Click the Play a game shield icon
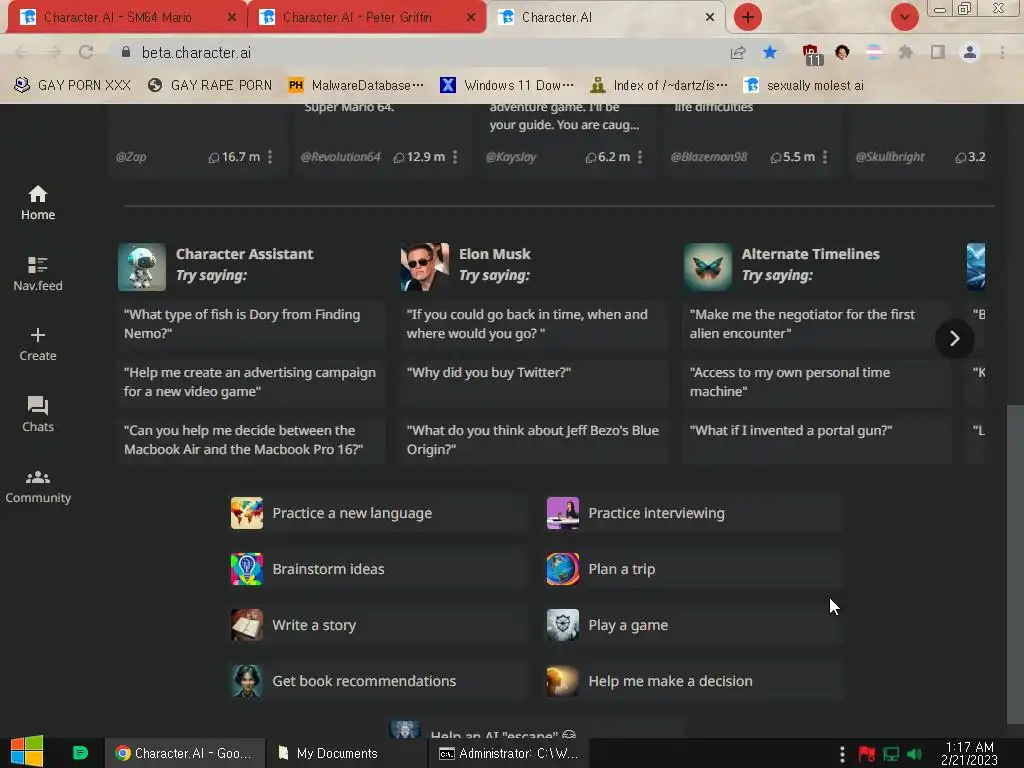Image resolution: width=1024 pixels, height=768 pixels. (x=563, y=625)
